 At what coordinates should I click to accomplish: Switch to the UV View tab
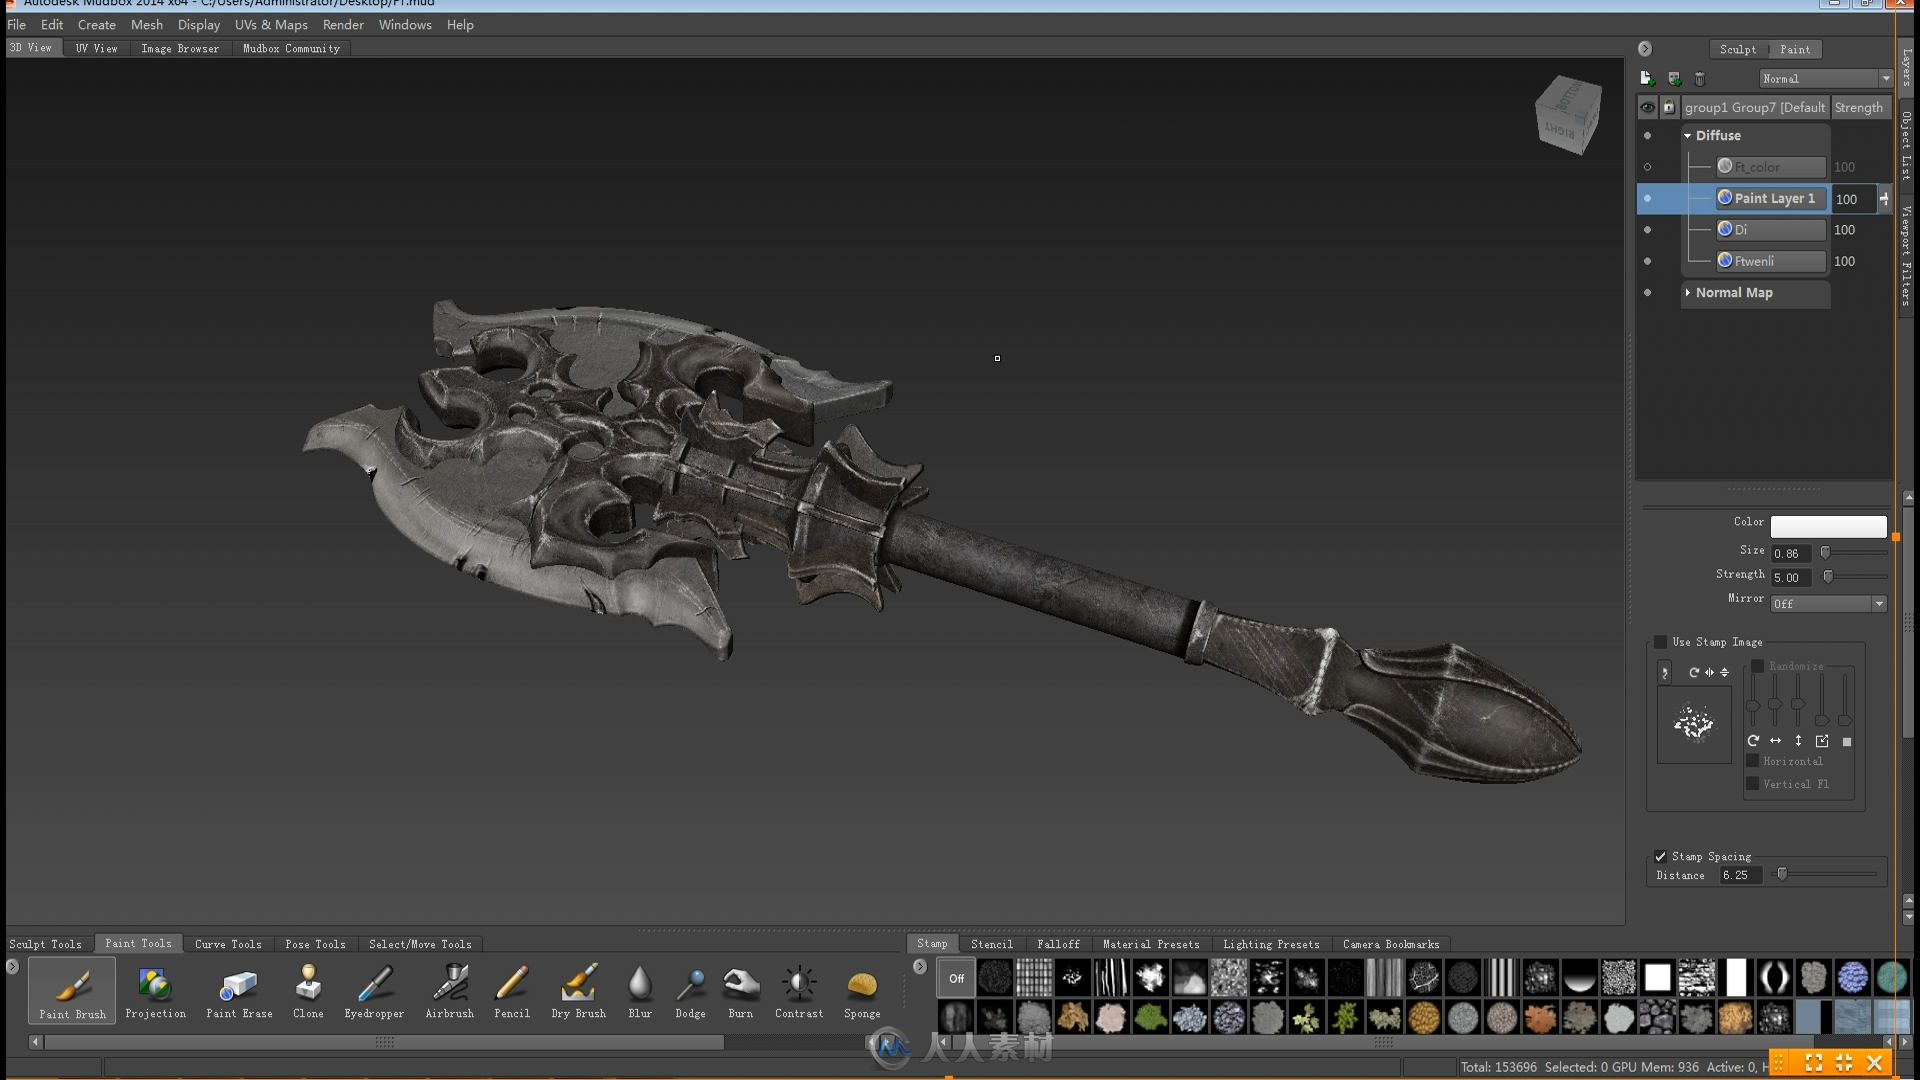[96, 48]
